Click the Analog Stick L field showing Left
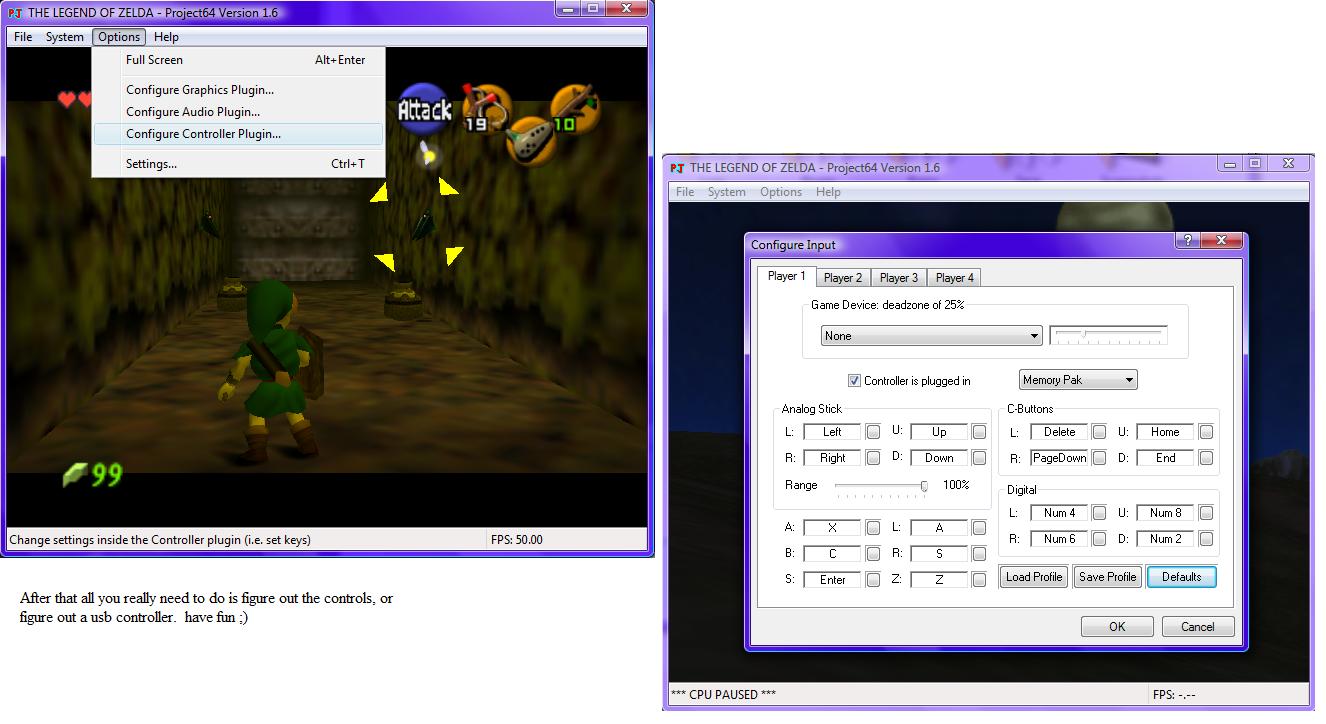1326x724 pixels. tap(832, 432)
